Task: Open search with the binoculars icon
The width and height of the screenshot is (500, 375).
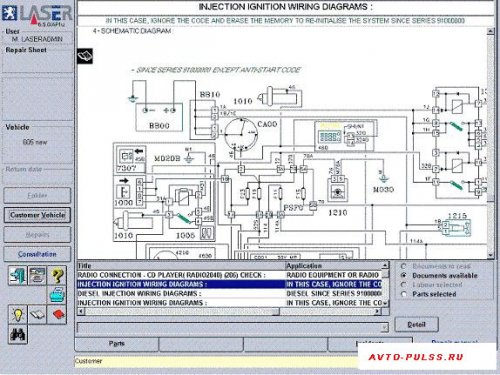Action: click(x=17, y=334)
